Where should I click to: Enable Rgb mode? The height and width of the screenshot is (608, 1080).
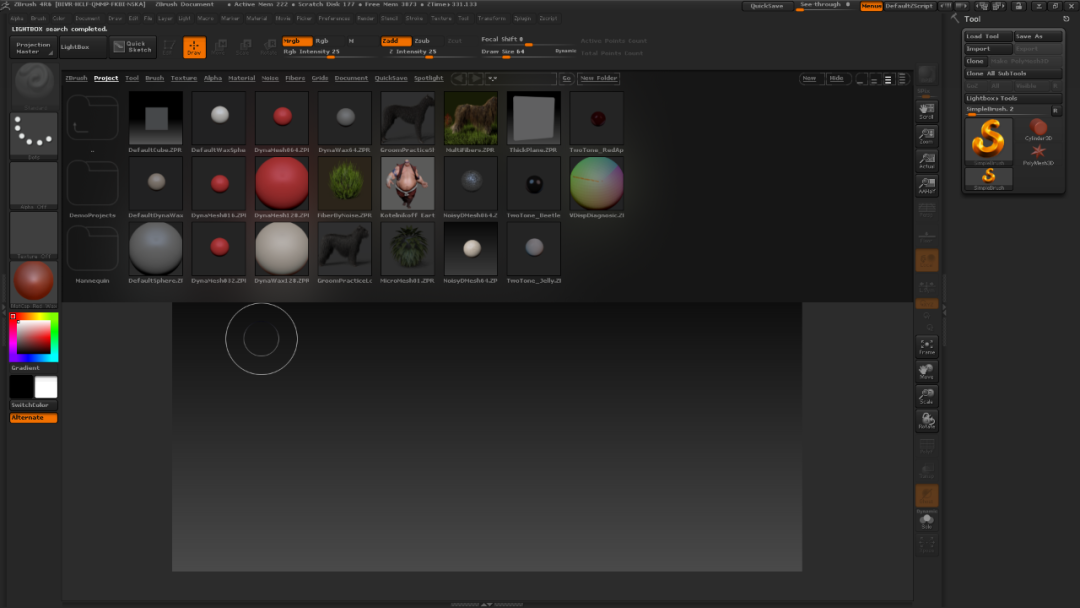pos(322,41)
